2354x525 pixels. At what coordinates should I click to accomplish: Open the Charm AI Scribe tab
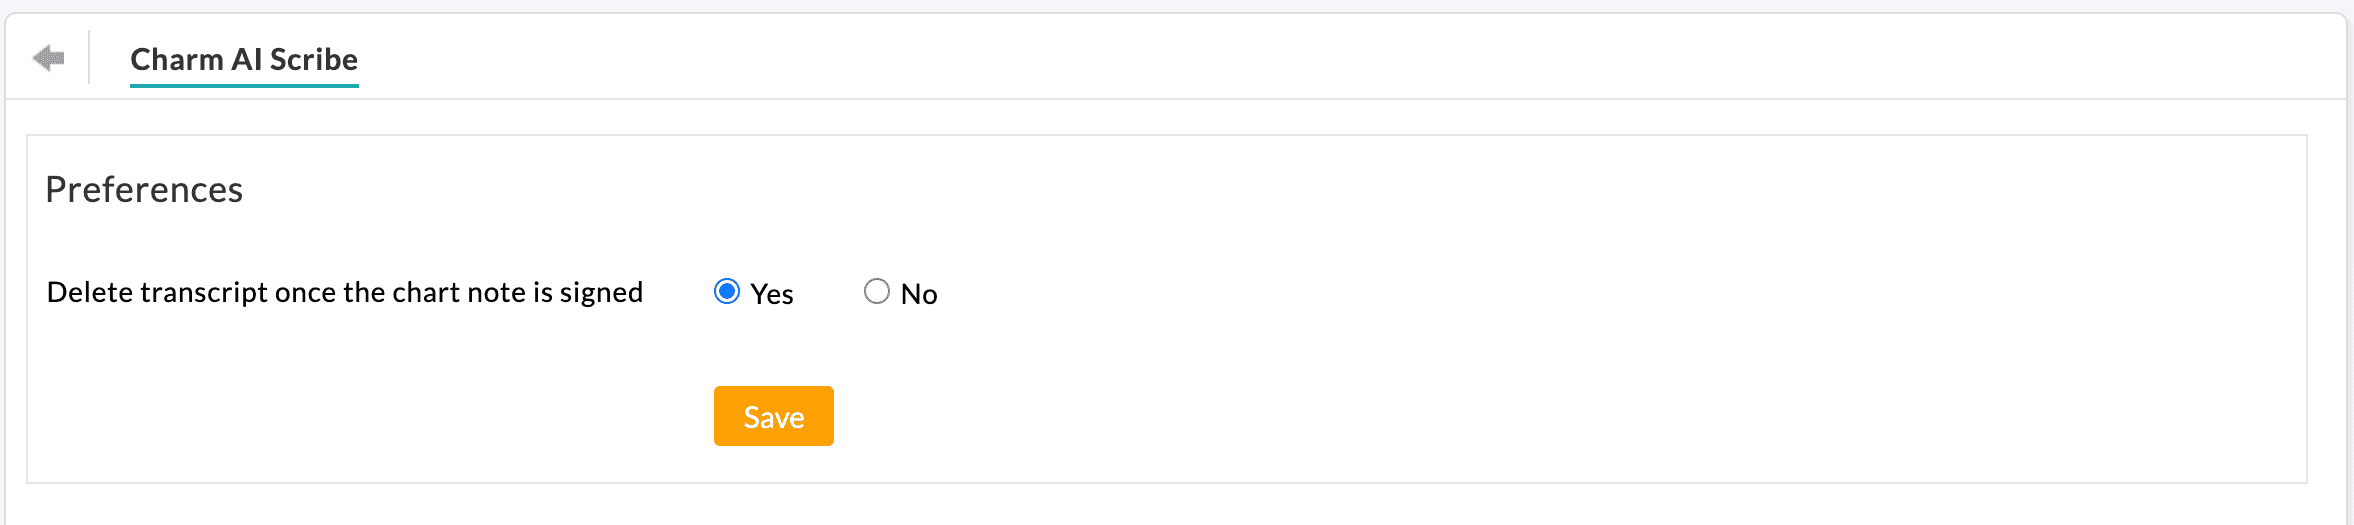coord(244,60)
